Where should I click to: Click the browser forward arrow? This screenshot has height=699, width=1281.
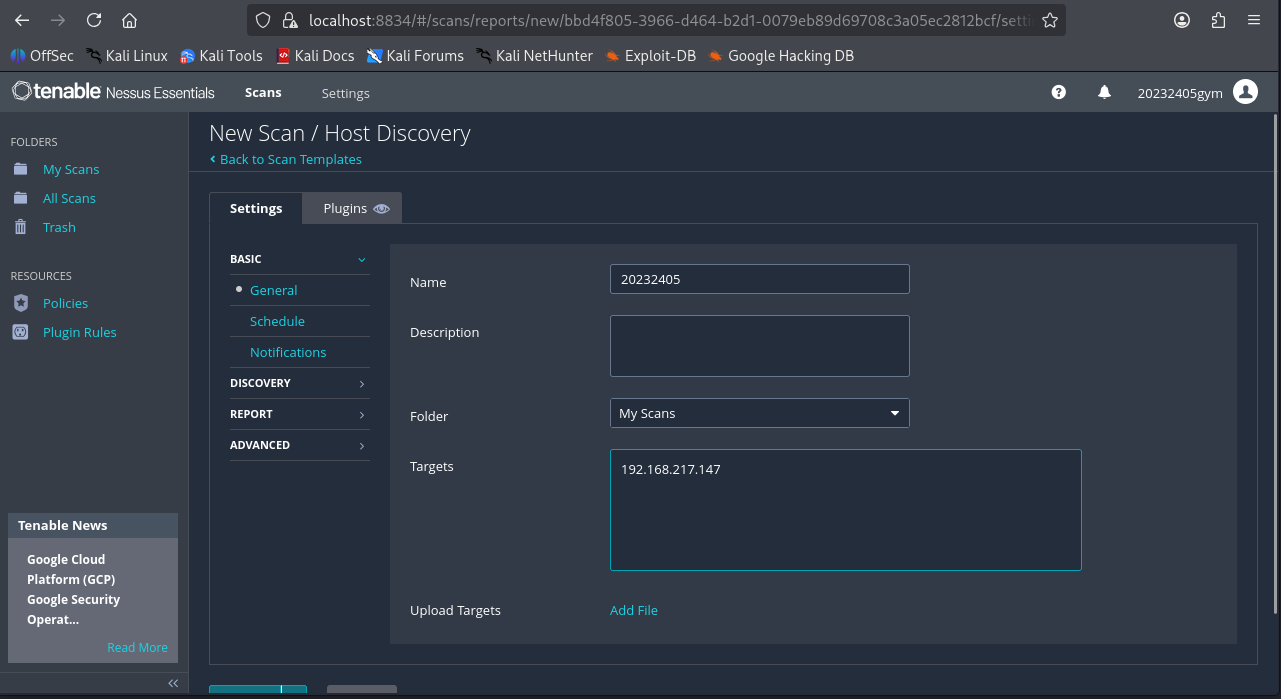pyautogui.click(x=57, y=20)
